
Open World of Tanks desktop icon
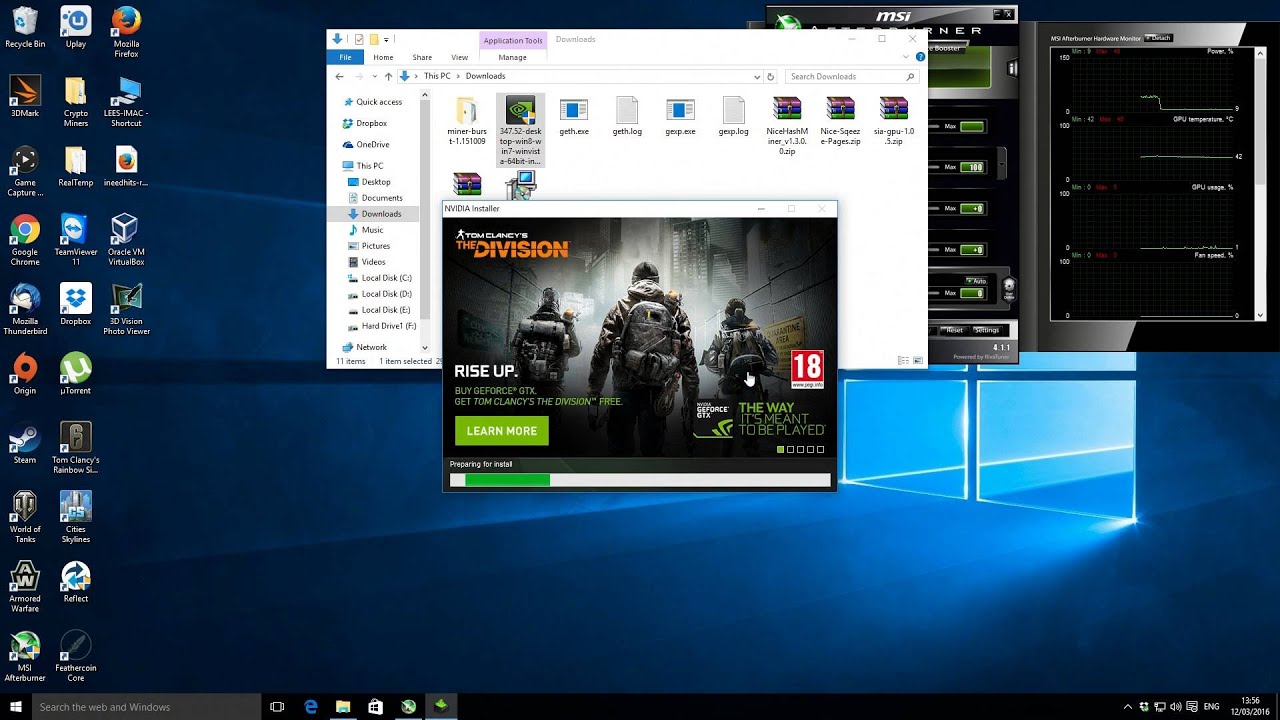[25, 516]
